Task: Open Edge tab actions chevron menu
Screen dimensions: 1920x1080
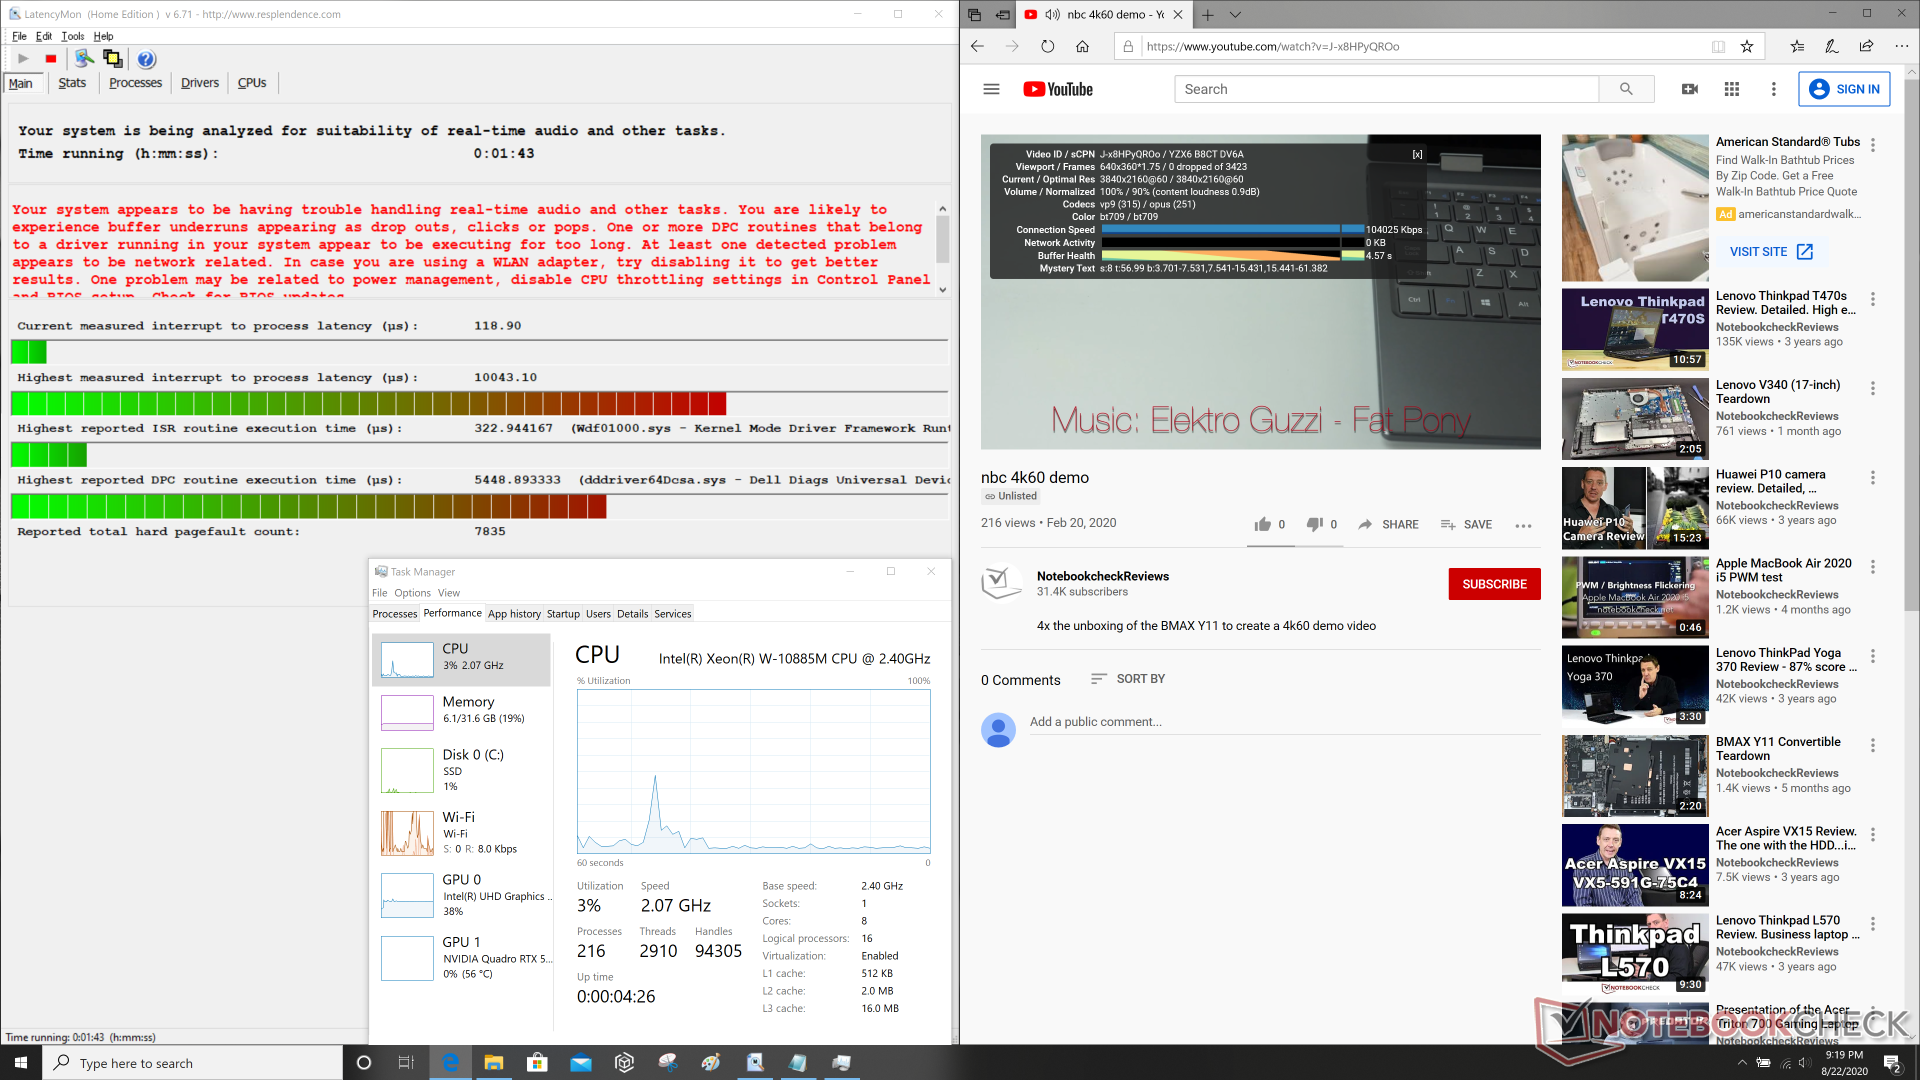Action: [1236, 15]
